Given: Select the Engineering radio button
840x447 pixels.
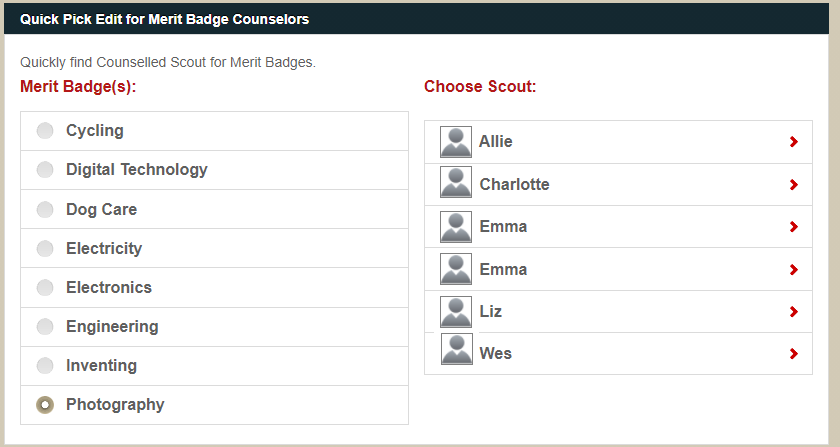Looking at the screenshot, I should (45, 327).
